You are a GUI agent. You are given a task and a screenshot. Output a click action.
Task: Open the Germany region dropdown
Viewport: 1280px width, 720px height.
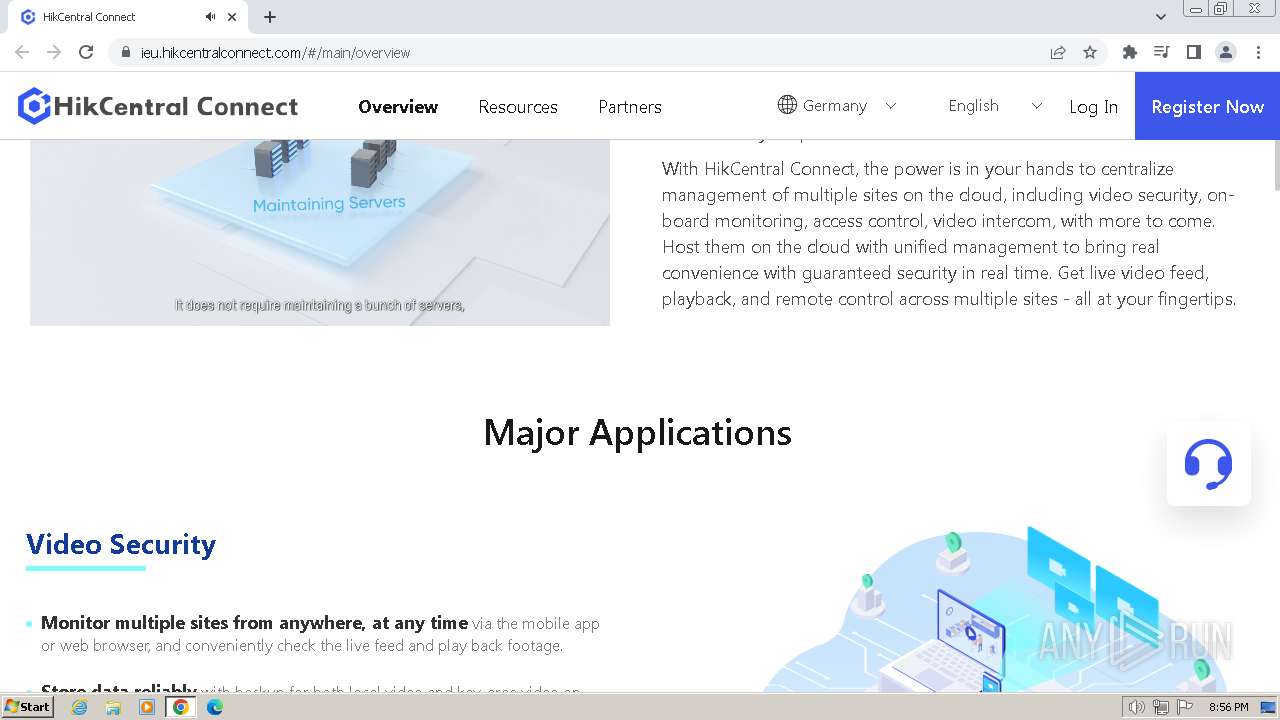[x=837, y=105]
